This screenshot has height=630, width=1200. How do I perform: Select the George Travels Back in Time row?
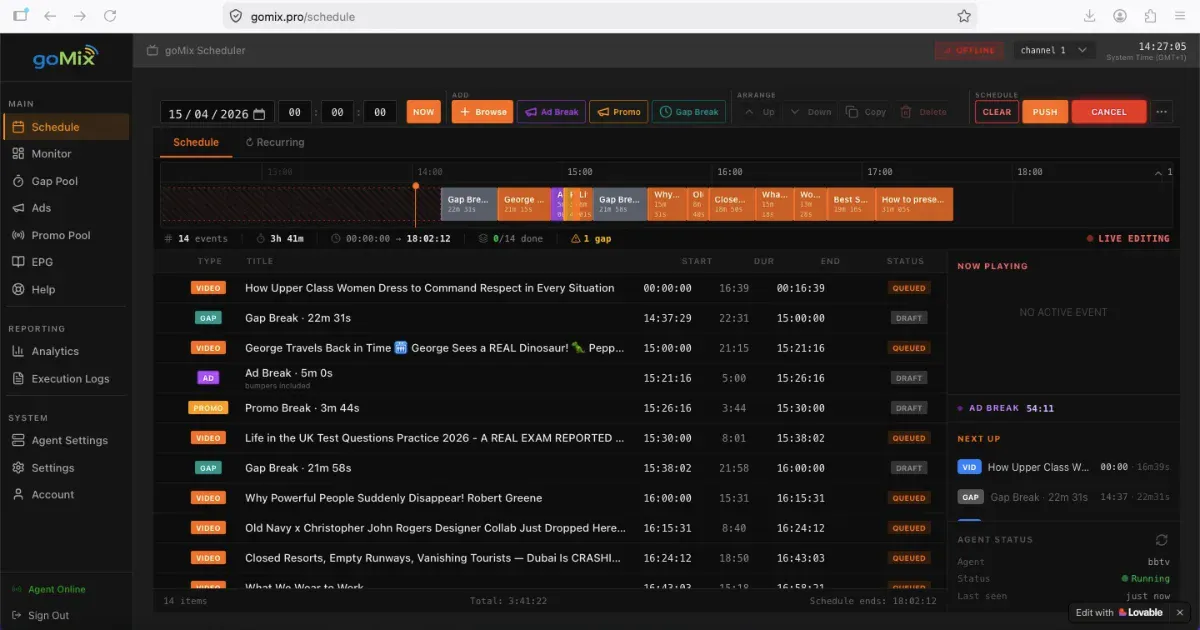[550, 348]
